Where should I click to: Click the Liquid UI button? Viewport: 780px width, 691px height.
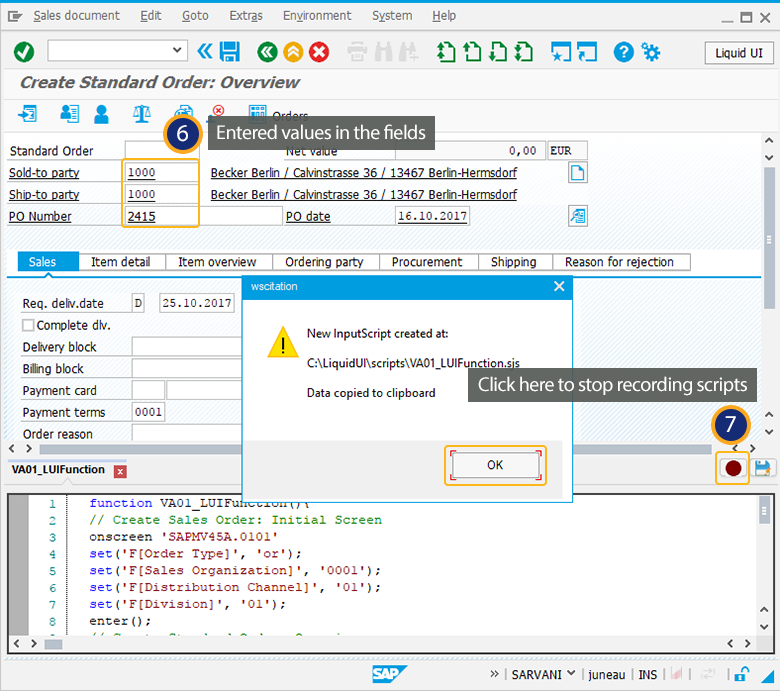click(739, 53)
